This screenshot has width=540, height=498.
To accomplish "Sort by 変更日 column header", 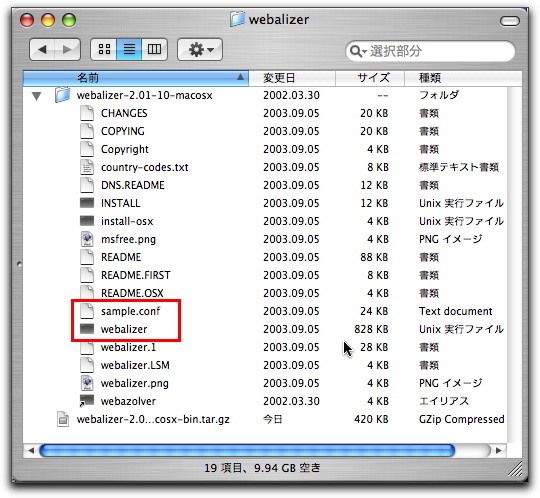I will [292, 78].
